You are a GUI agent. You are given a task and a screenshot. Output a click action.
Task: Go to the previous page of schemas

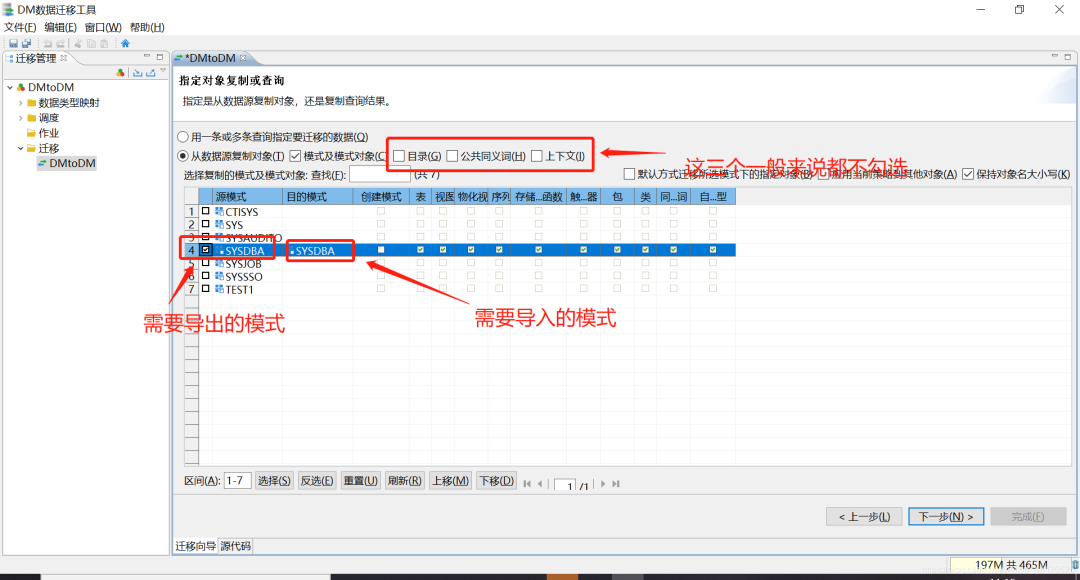click(x=540, y=484)
